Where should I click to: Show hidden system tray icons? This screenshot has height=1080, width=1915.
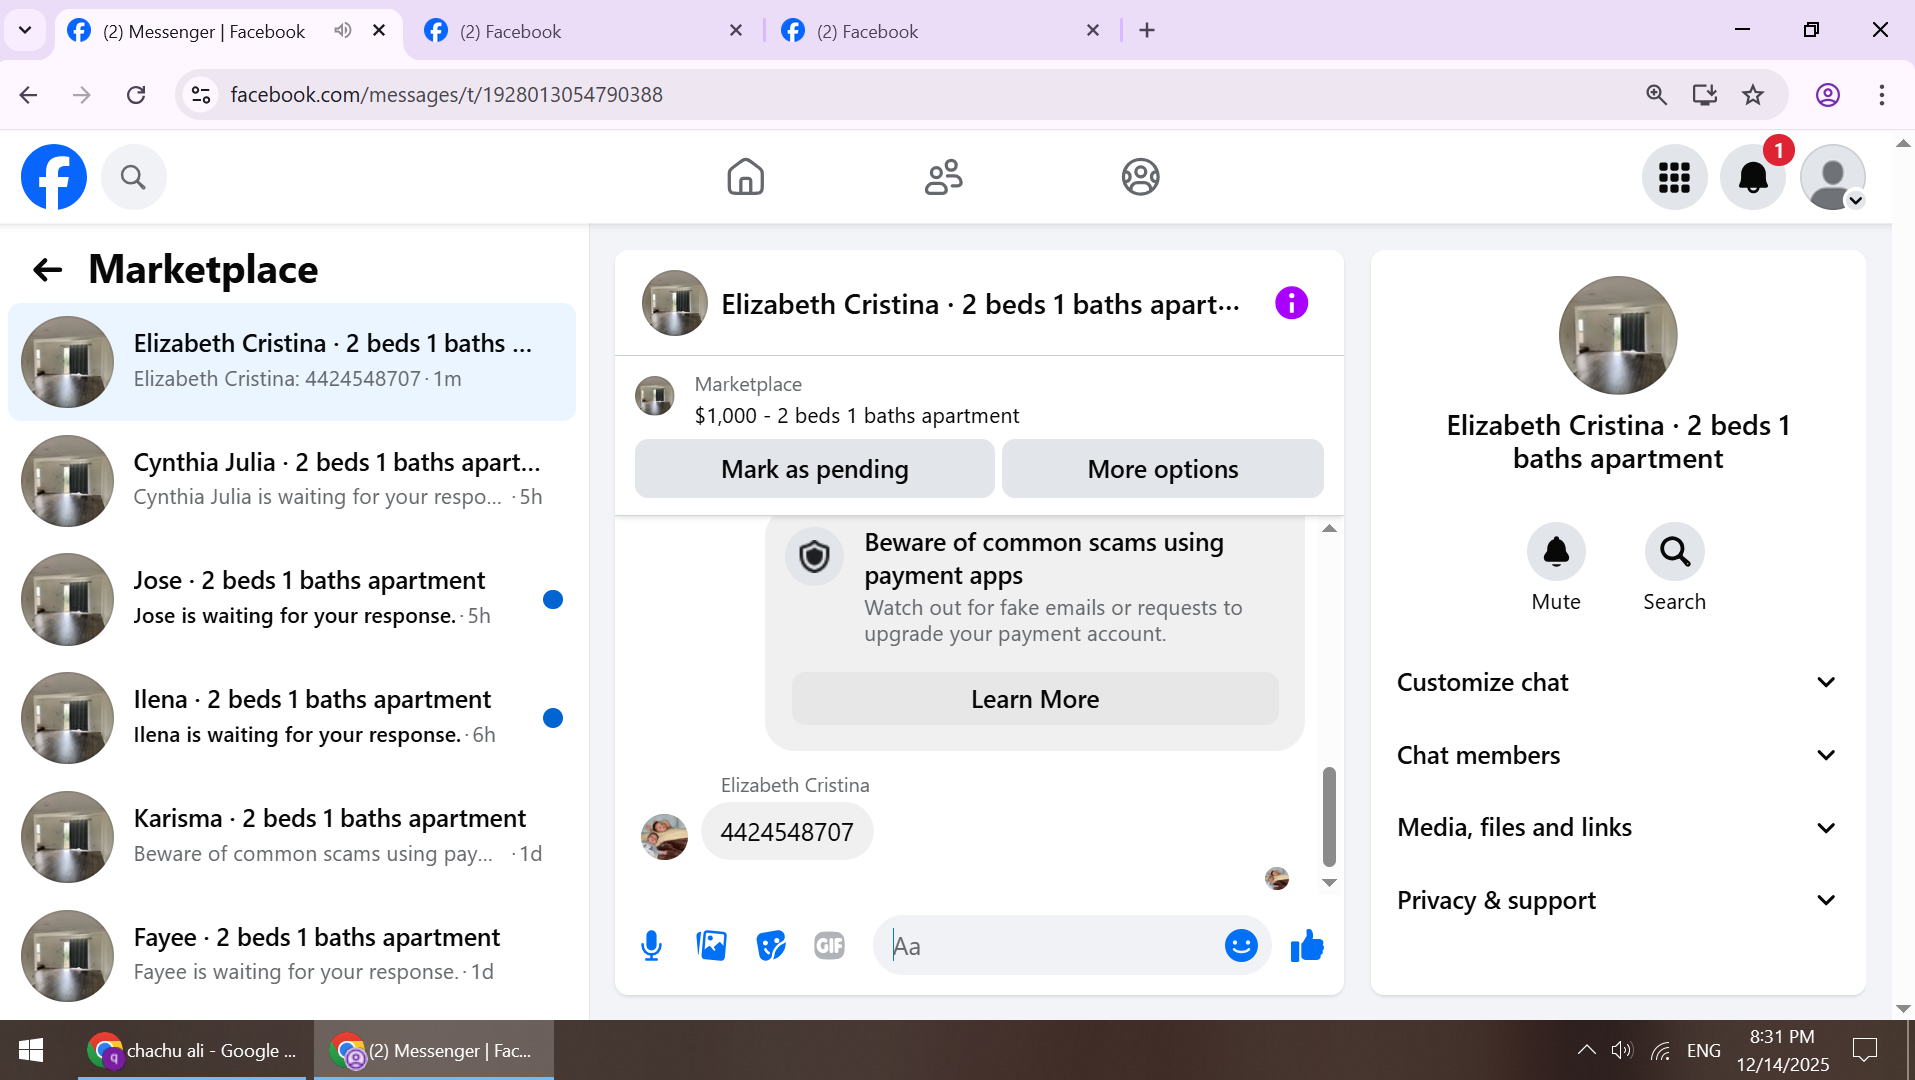1586,1050
